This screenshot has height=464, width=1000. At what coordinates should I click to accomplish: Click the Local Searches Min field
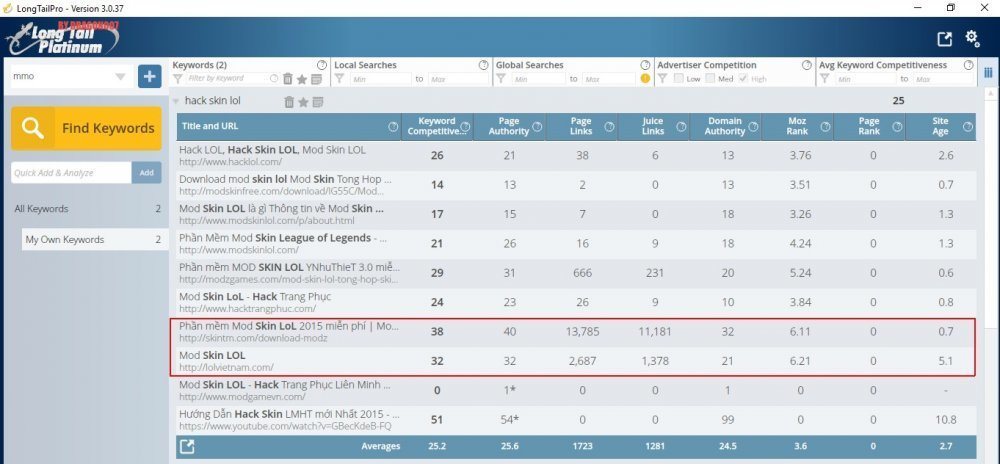(380, 79)
